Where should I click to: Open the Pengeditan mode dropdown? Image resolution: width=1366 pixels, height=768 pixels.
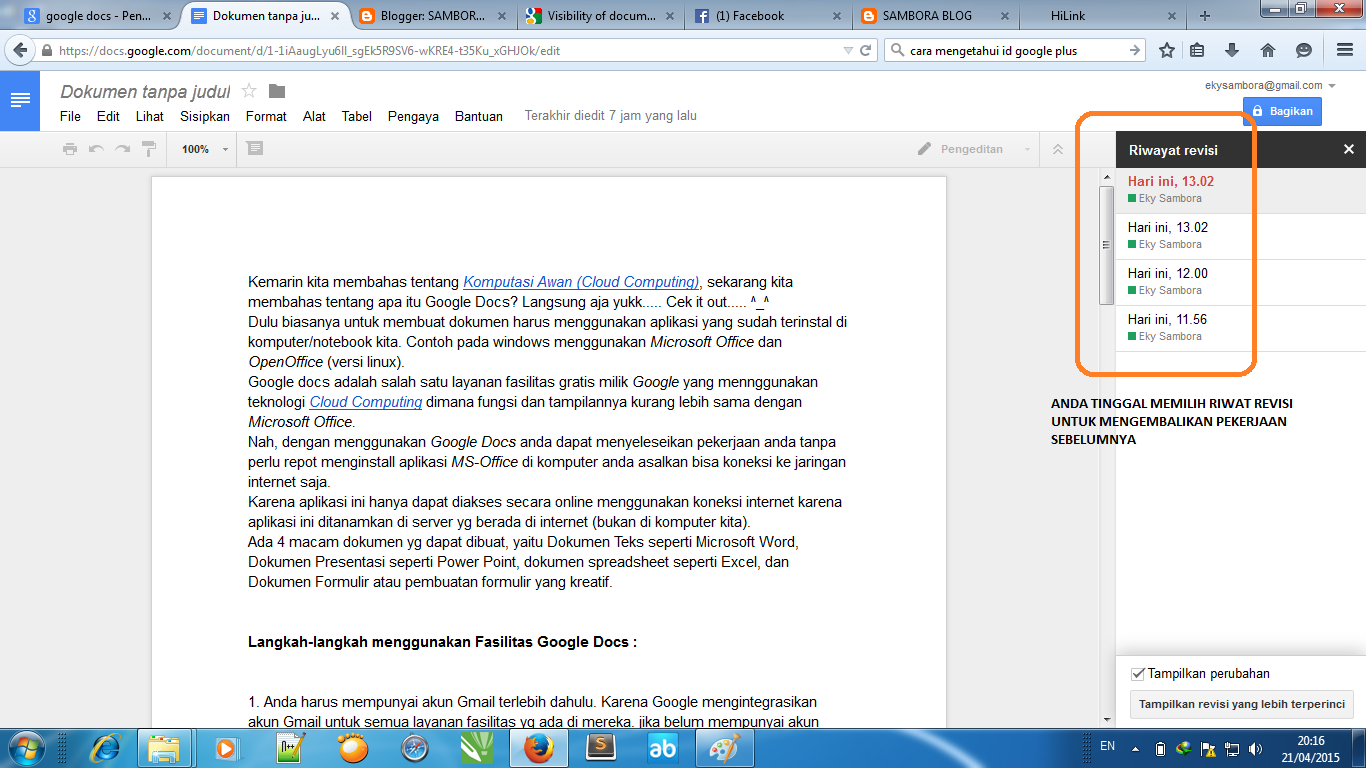click(x=974, y=149)
